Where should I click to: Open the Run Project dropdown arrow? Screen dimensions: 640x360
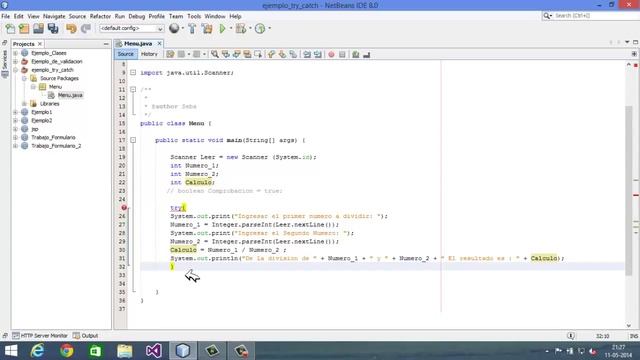[231, 28]
